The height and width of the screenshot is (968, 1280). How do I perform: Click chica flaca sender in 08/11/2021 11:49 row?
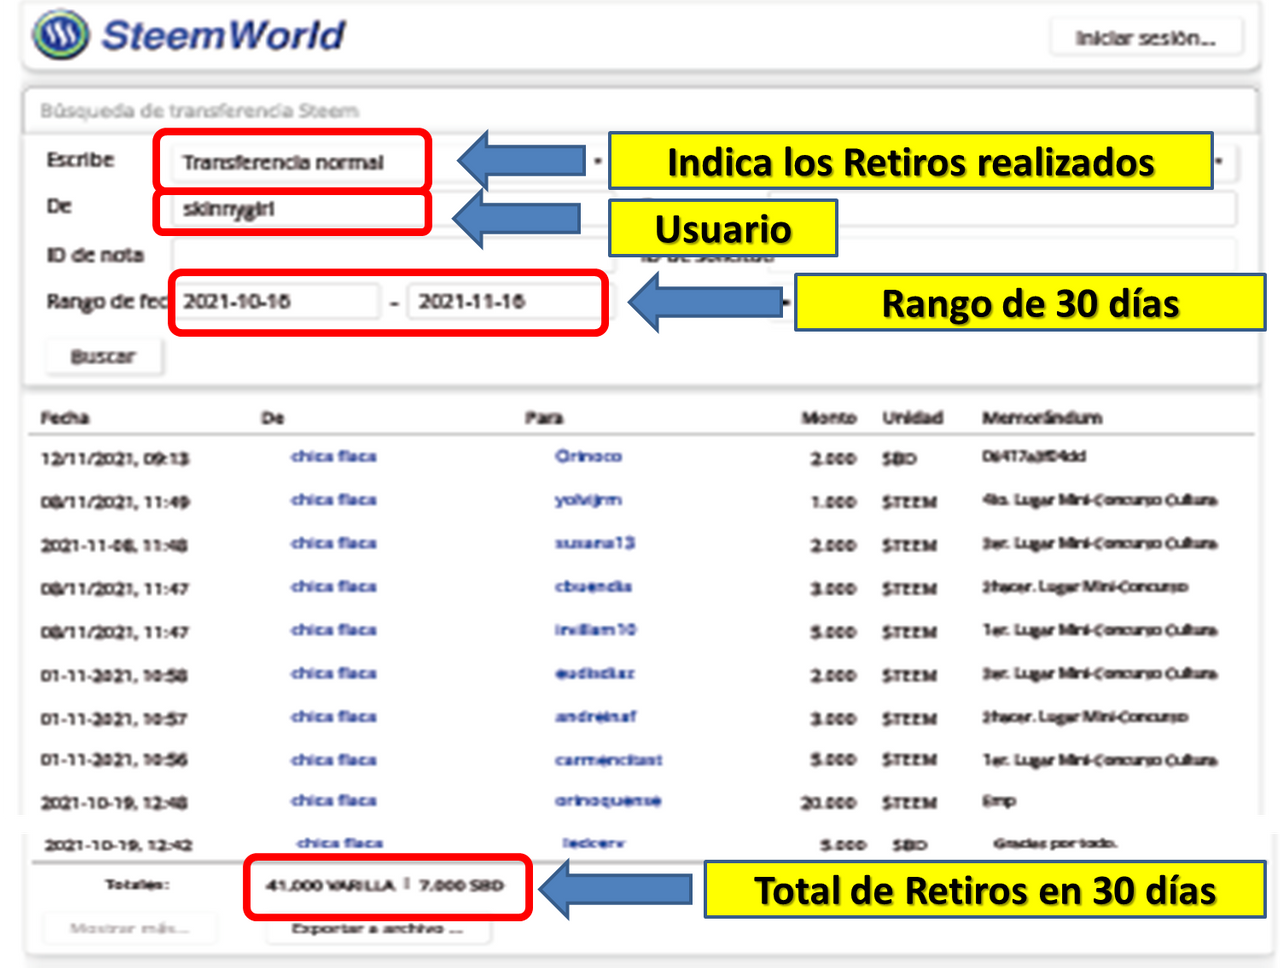[x=334, y=499]
